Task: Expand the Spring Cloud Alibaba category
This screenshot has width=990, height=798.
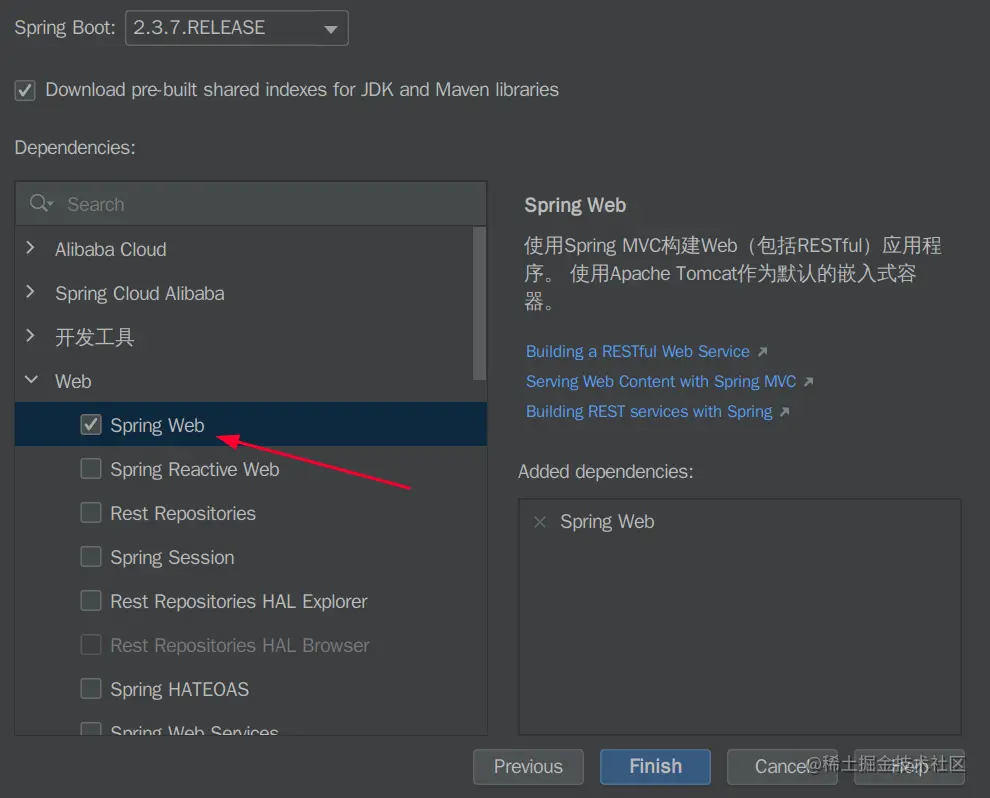Action: (30, 292)
